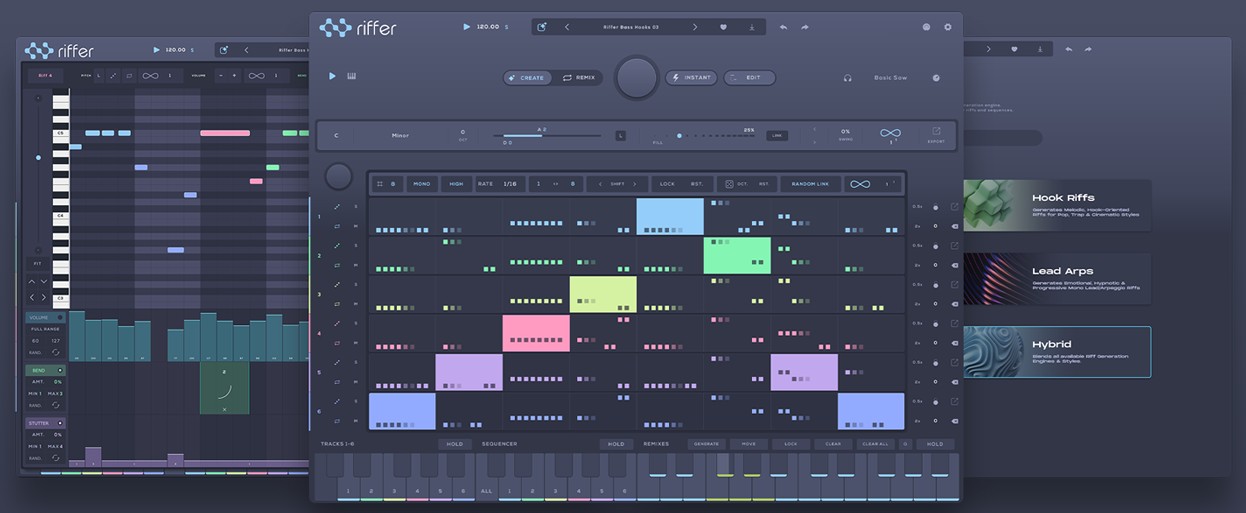Viewport: 1246px width, 513px height.
Task: Click the track 1 delete backspace icon
Action: 954,226
